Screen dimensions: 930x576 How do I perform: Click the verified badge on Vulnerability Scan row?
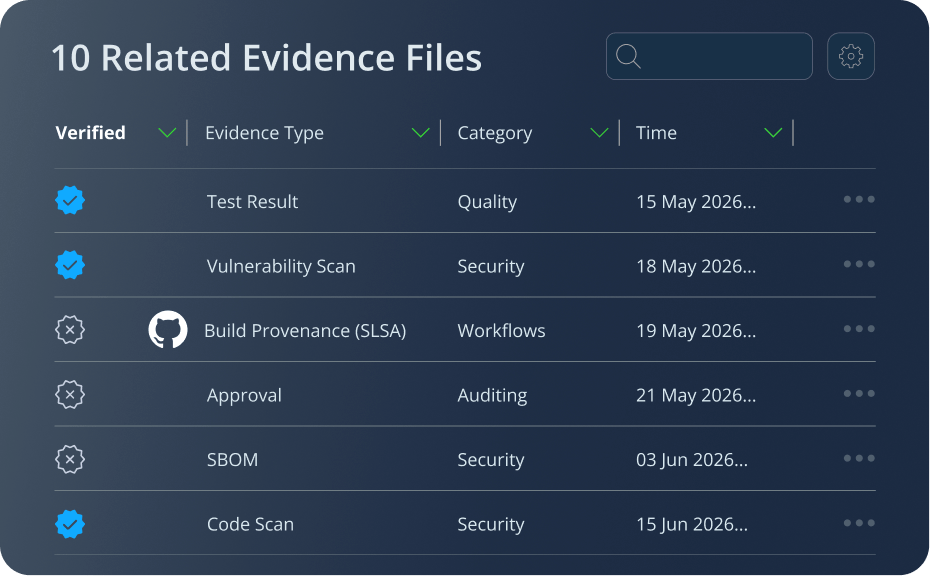70,265
